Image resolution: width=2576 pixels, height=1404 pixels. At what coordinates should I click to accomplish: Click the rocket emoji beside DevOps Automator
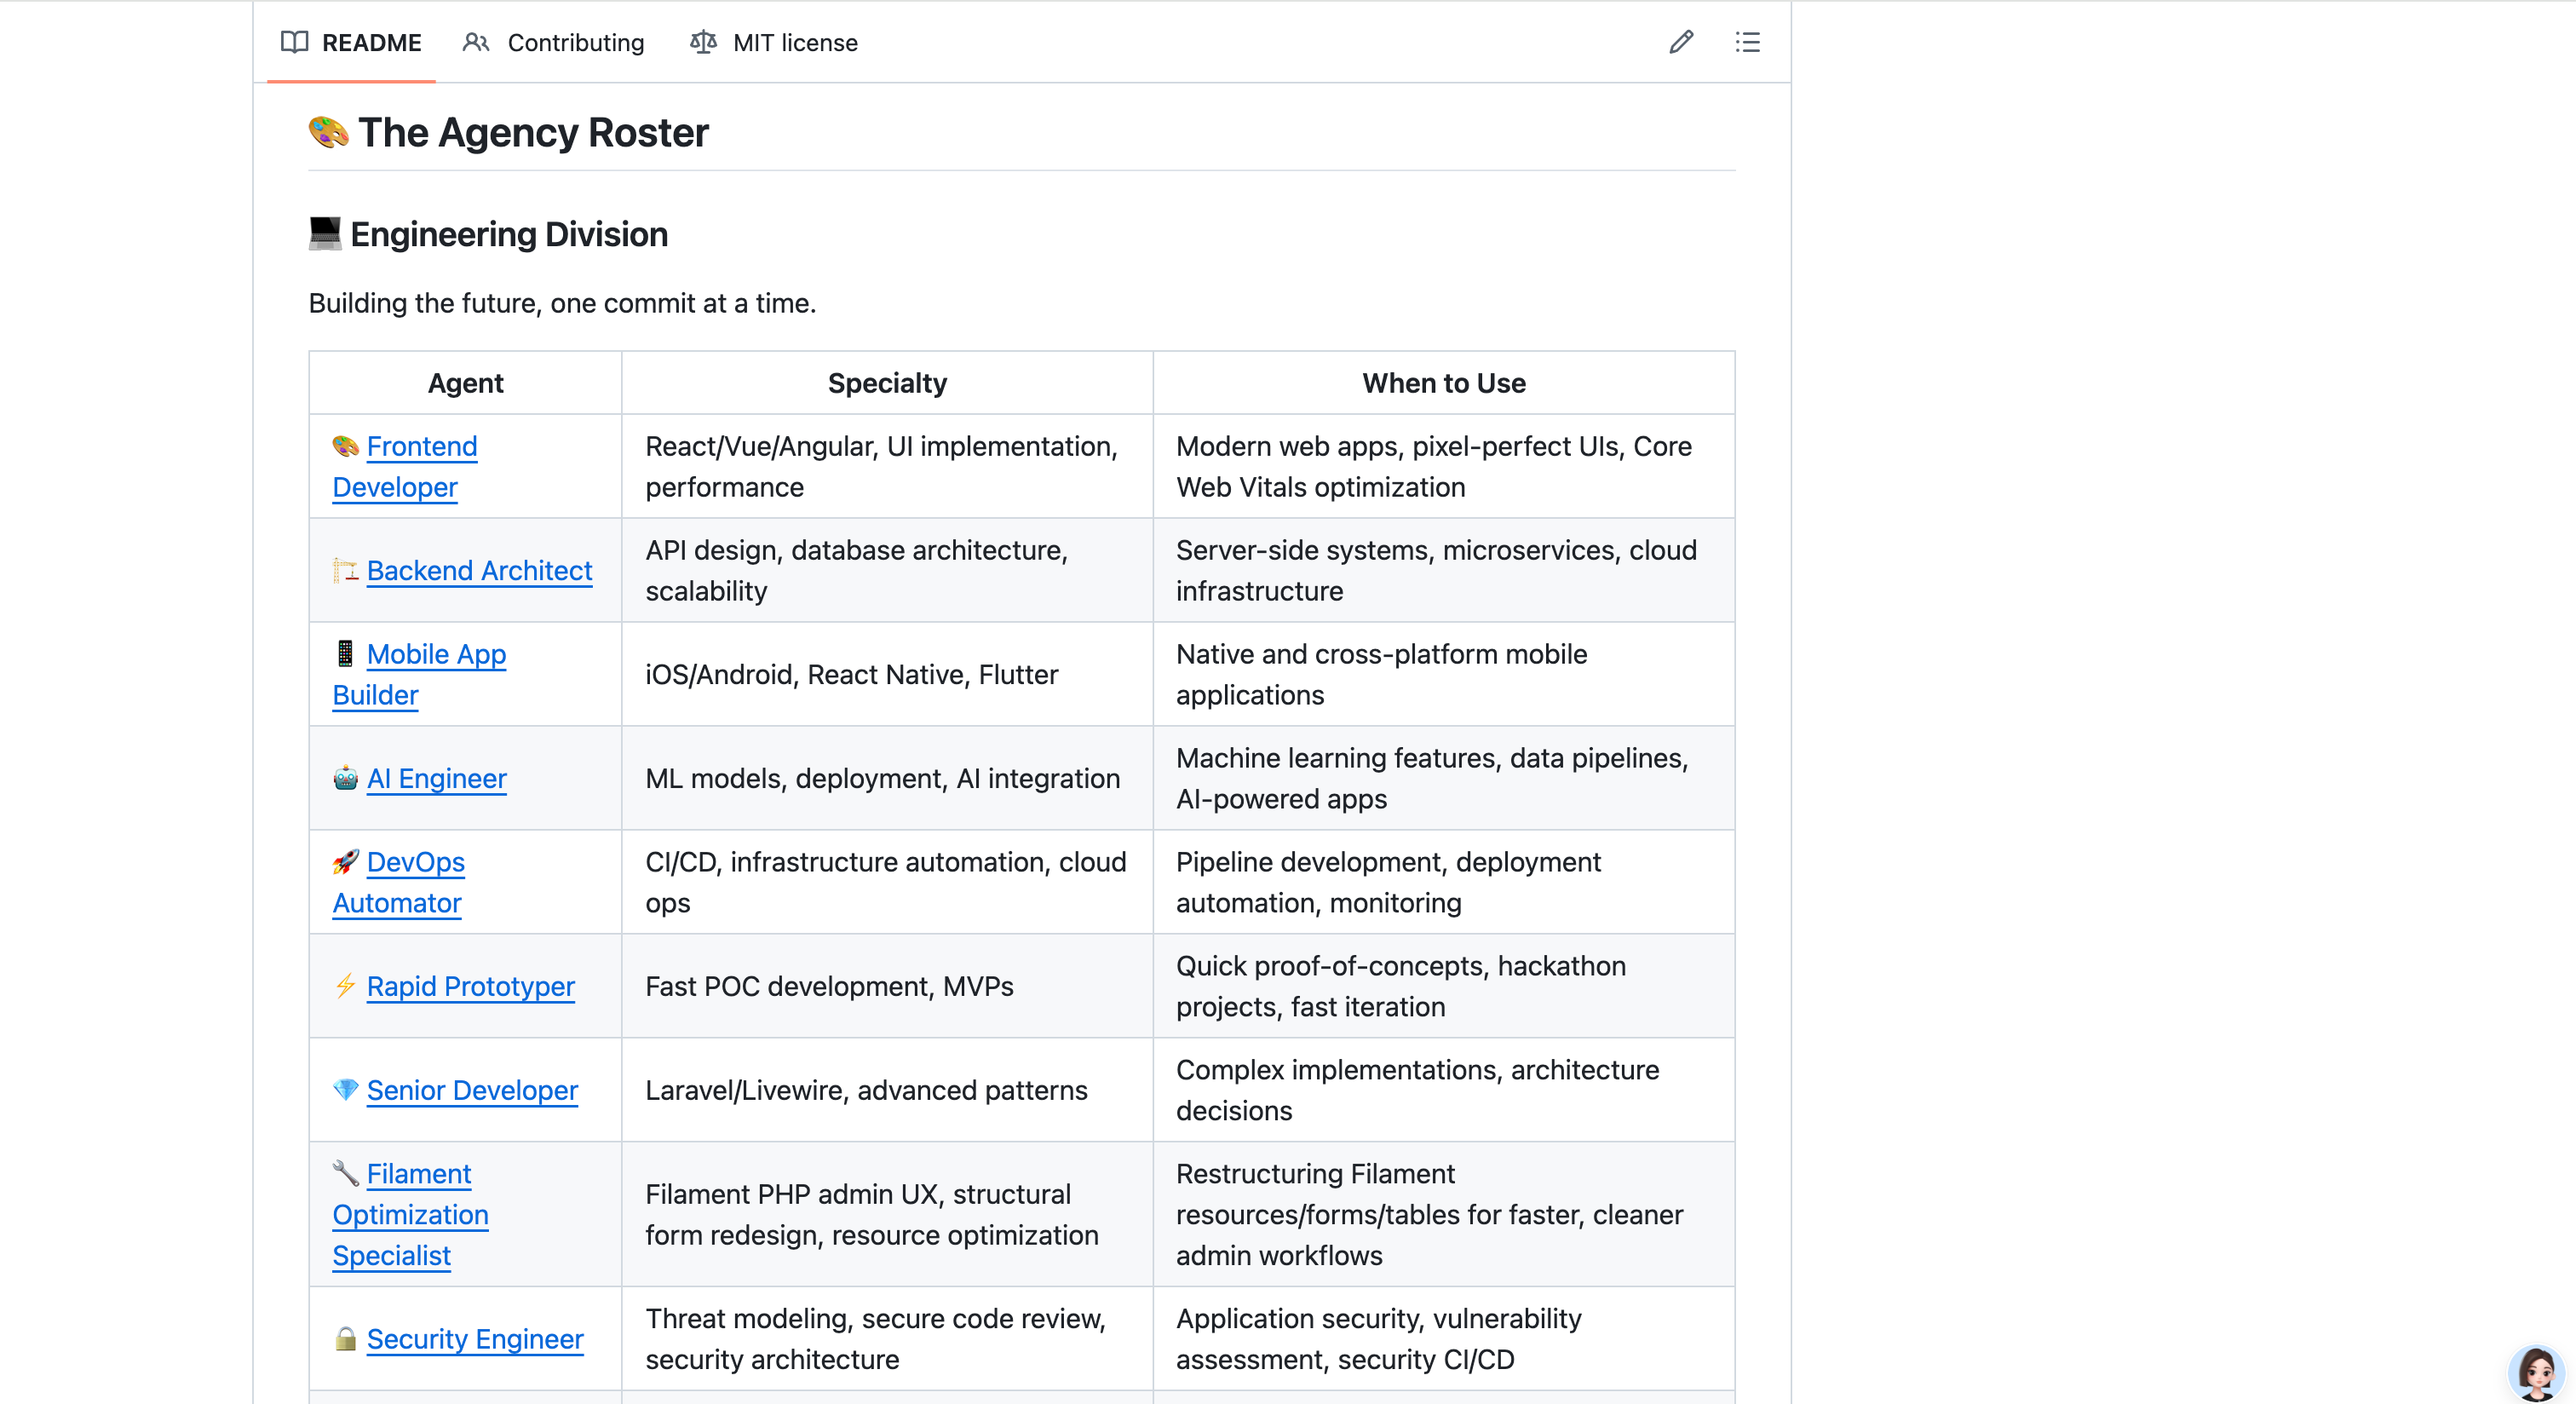346,861
